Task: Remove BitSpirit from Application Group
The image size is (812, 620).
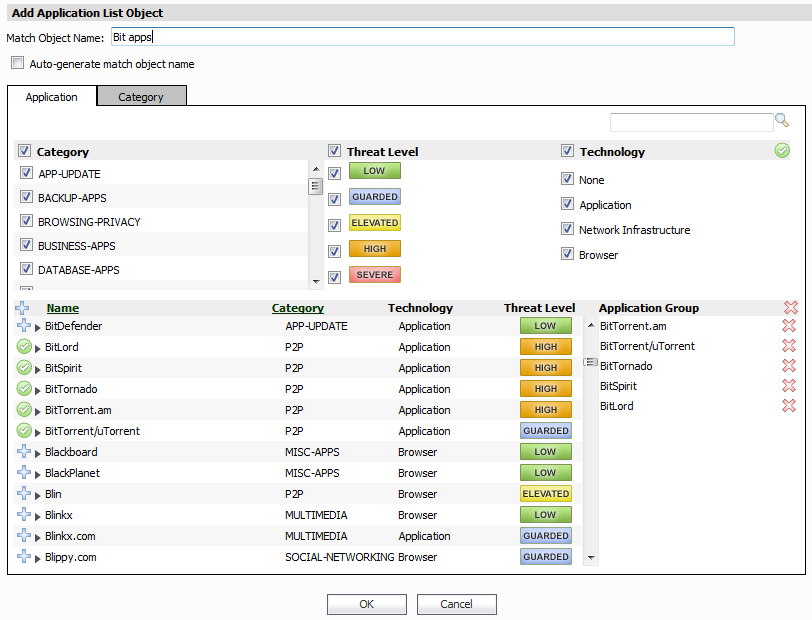Action: (x=789, y=386)
